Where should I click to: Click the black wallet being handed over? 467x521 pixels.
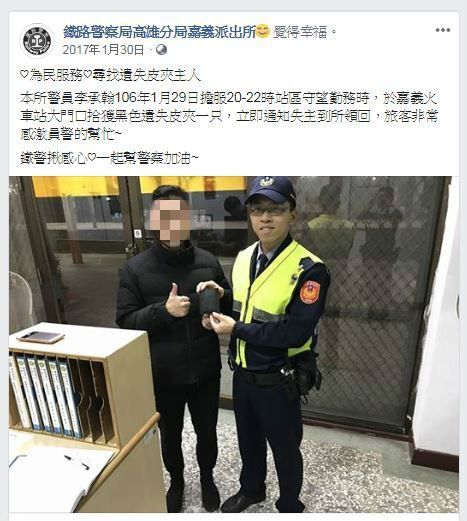[x=209, y=302]
